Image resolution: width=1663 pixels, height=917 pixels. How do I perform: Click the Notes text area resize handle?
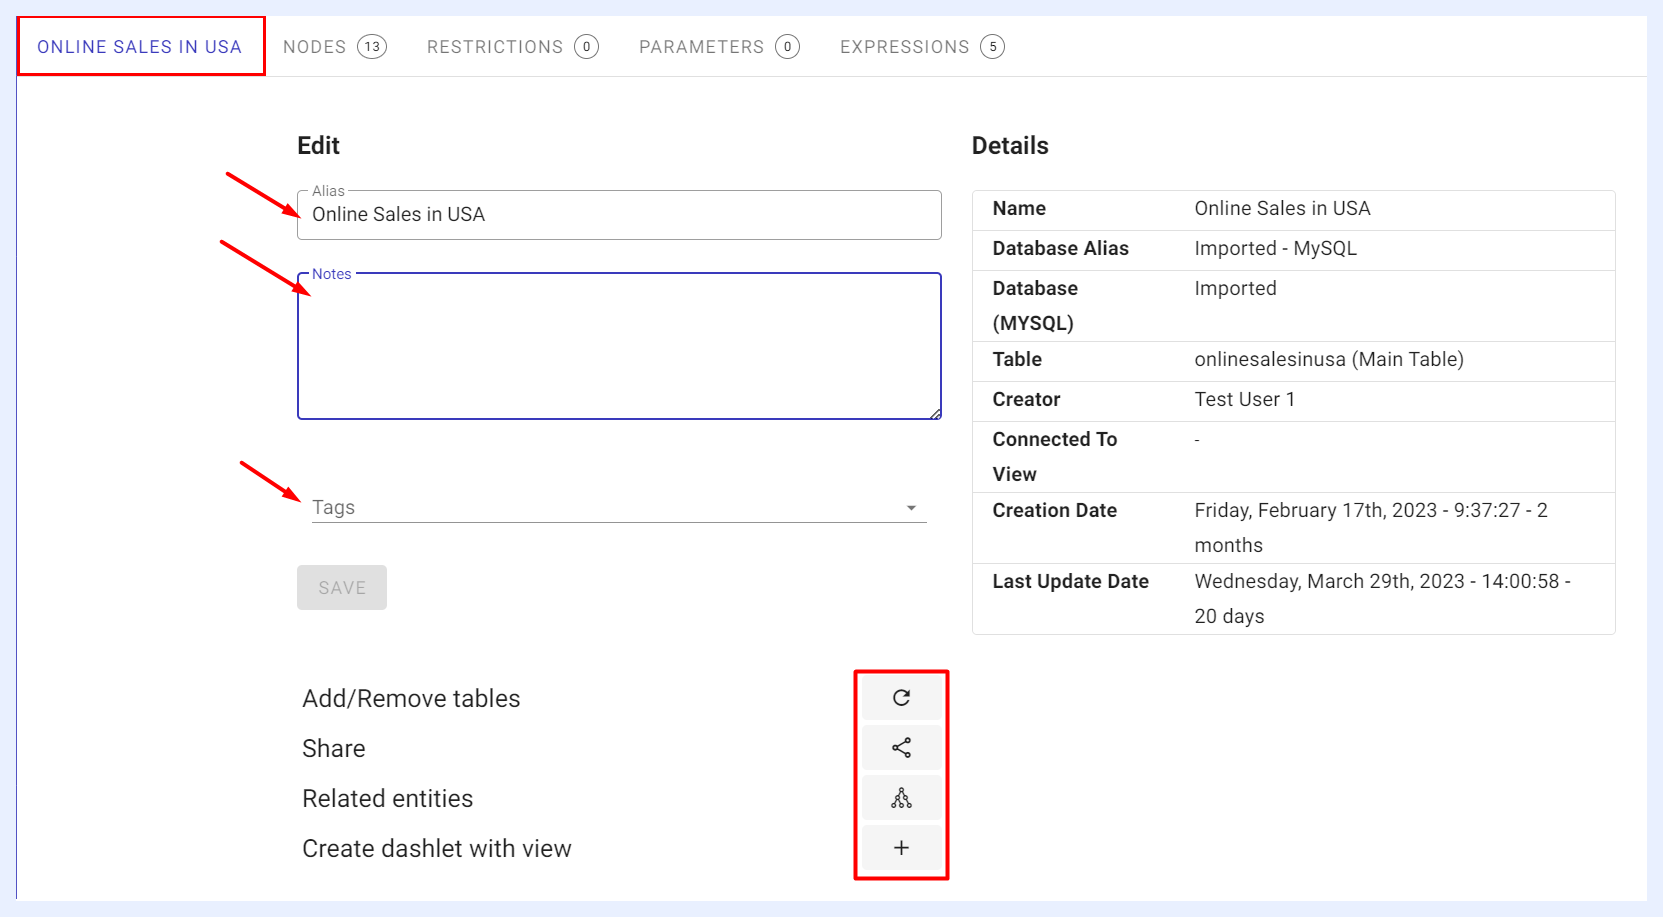click(x=935, y=413)
